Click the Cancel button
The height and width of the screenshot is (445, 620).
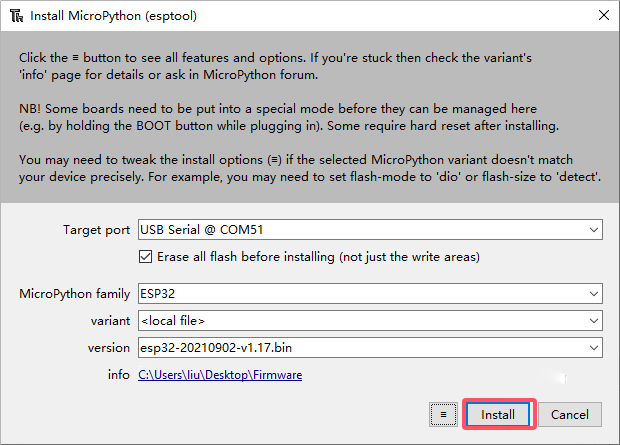click(x=570, y=415)
